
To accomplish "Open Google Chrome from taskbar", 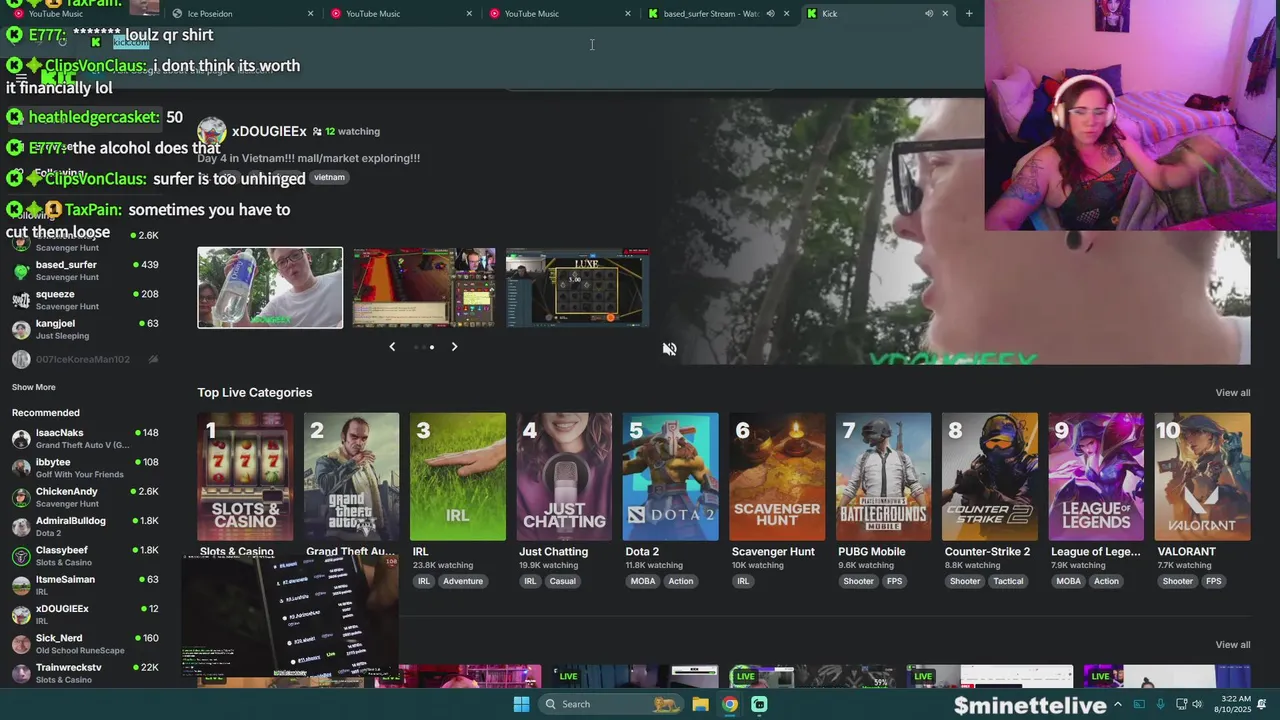I will coord(730,704).
